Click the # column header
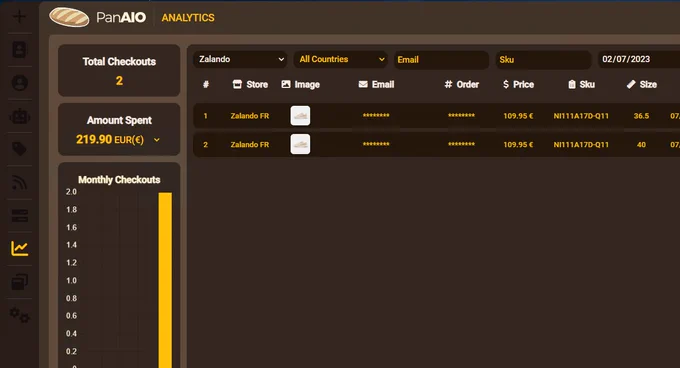 pos(206,85)
